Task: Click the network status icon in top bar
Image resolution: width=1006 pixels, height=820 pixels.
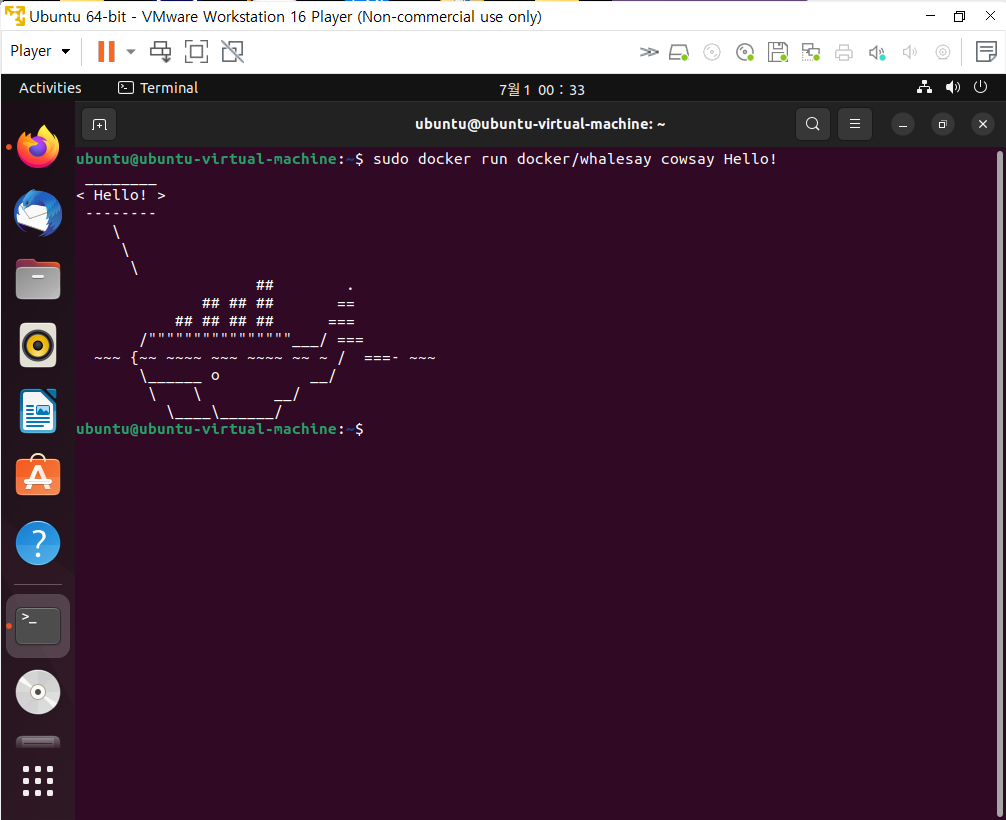Action: pyautogui.click(x=925, y=87)
